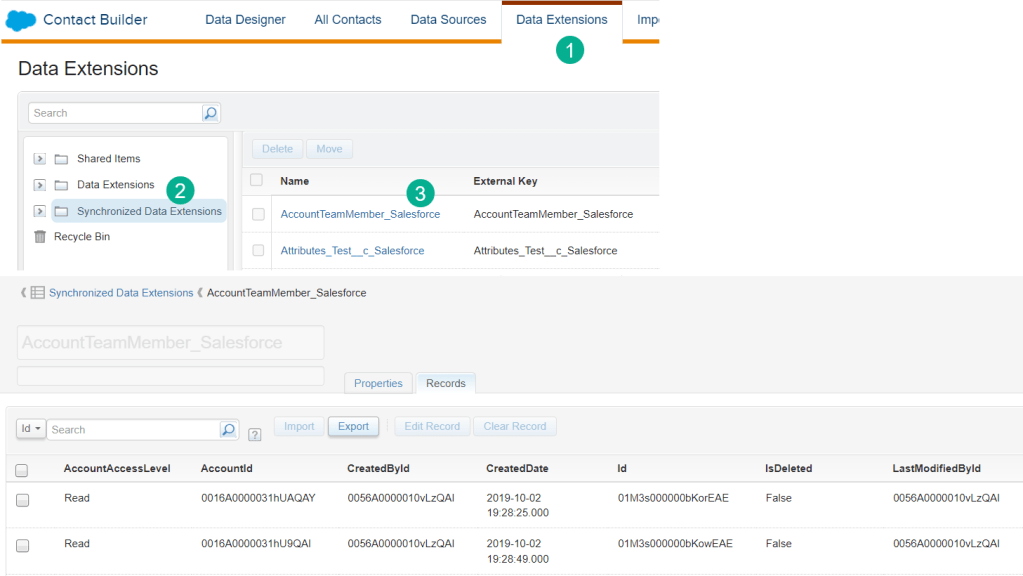The image size is (1023, 576).
Task: Expand the Shared Items folder
Action: pos(40,159)
